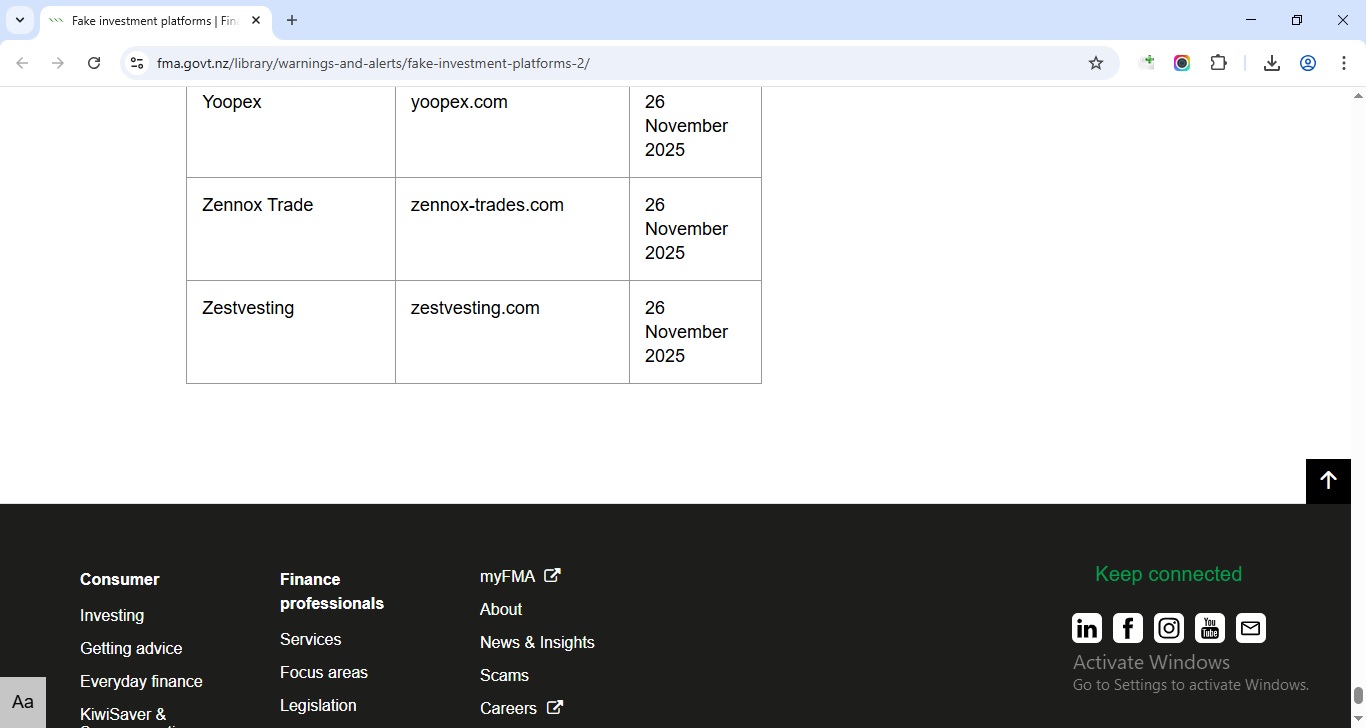Toggle the Aa text accessibility button
The height and width of the screenshot is (728, 1366).
pyautogui.click(x=23, y=702)
